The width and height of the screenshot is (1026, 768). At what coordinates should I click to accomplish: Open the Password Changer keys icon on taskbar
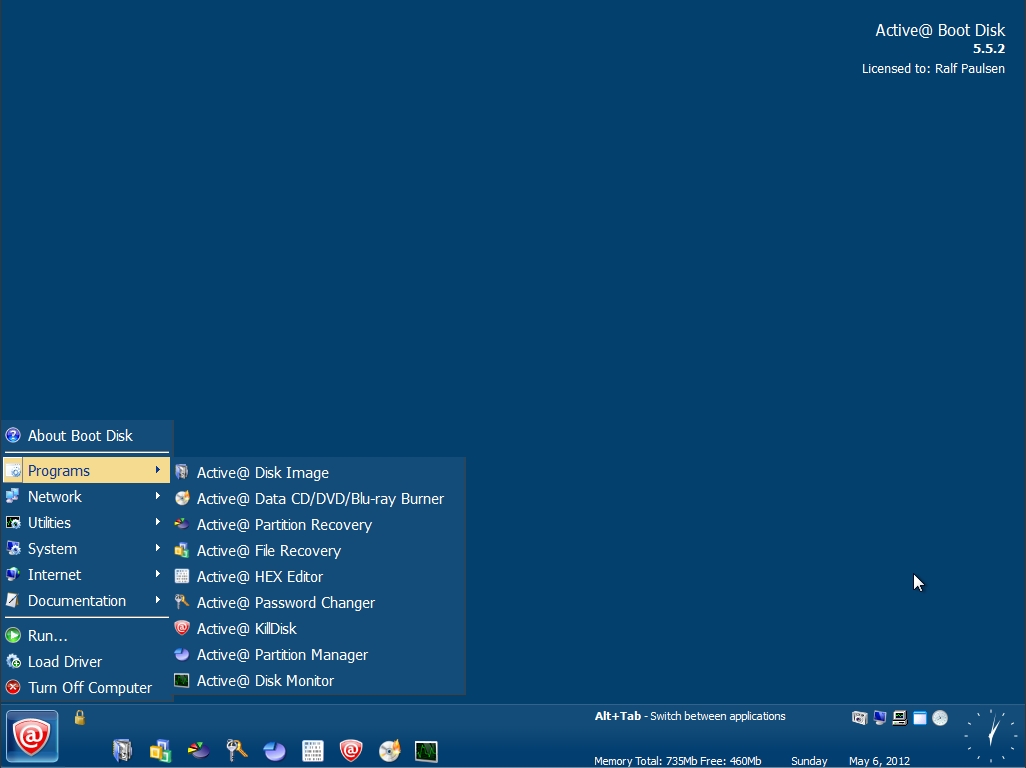coord(236,750)
